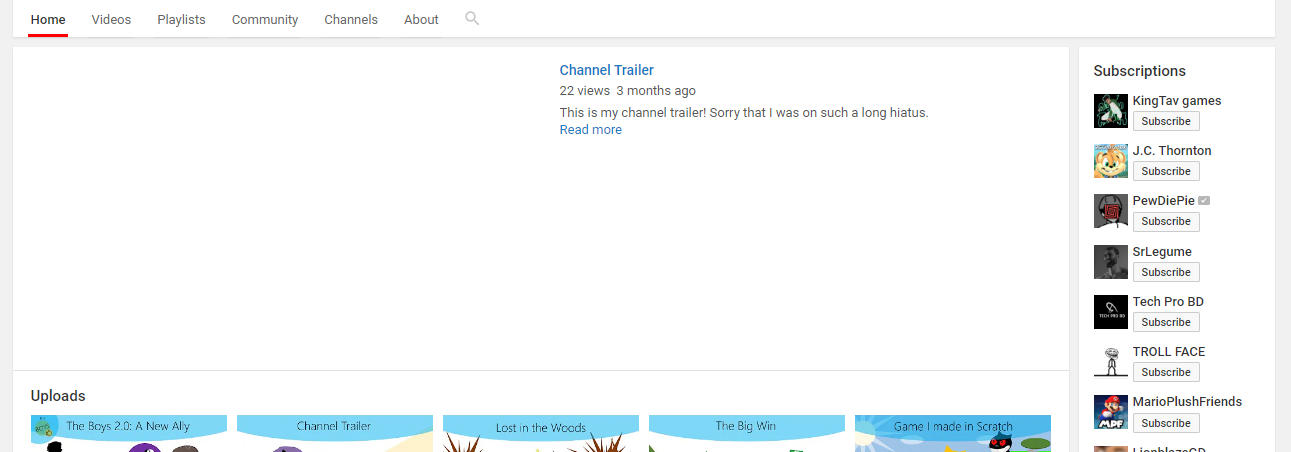This screenshot has height=452, width=1291.
Task: Click the Subscriptions sidebar heading
Action: [x=1140, y=71]
